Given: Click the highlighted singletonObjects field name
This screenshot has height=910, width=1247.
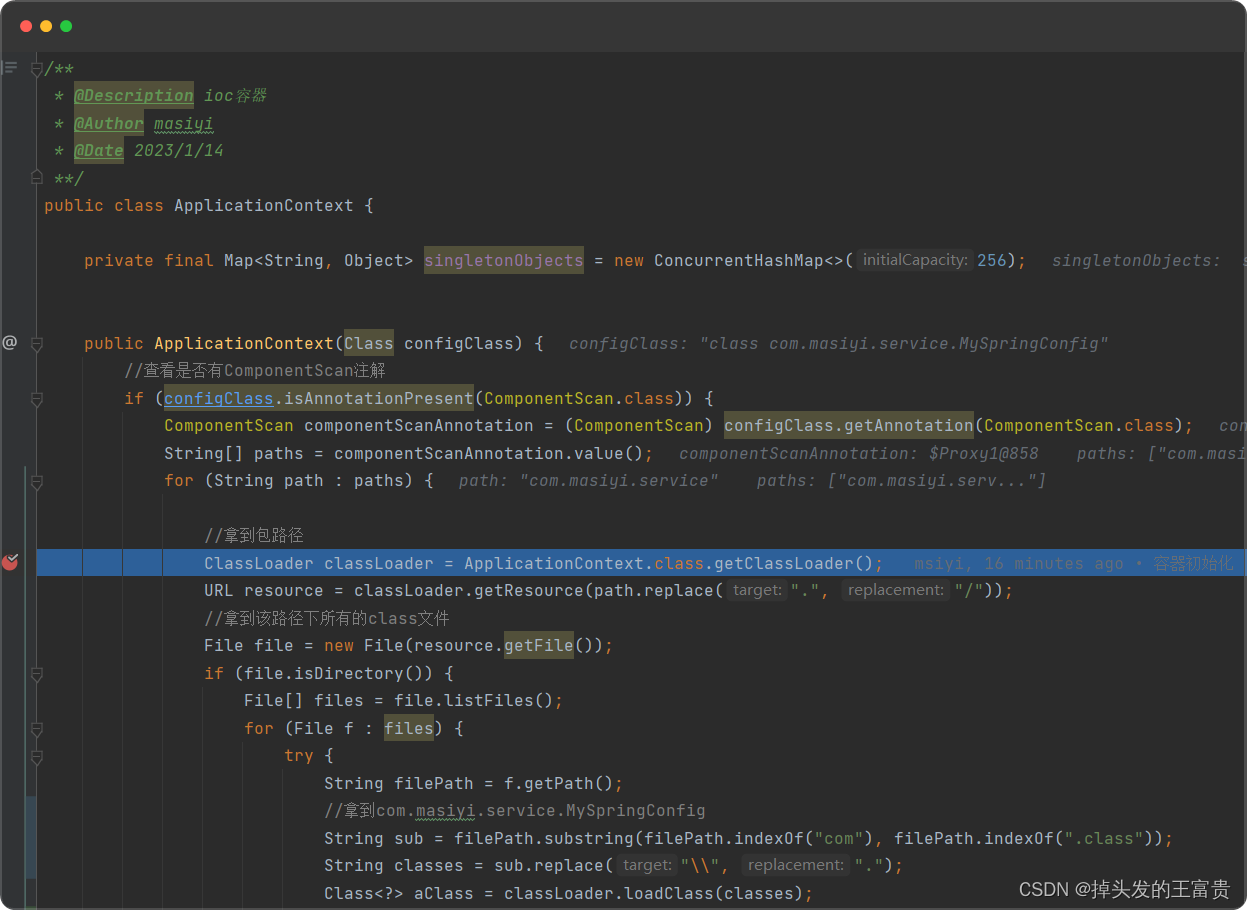Looking at the screenshot, I should pos(504,260).
